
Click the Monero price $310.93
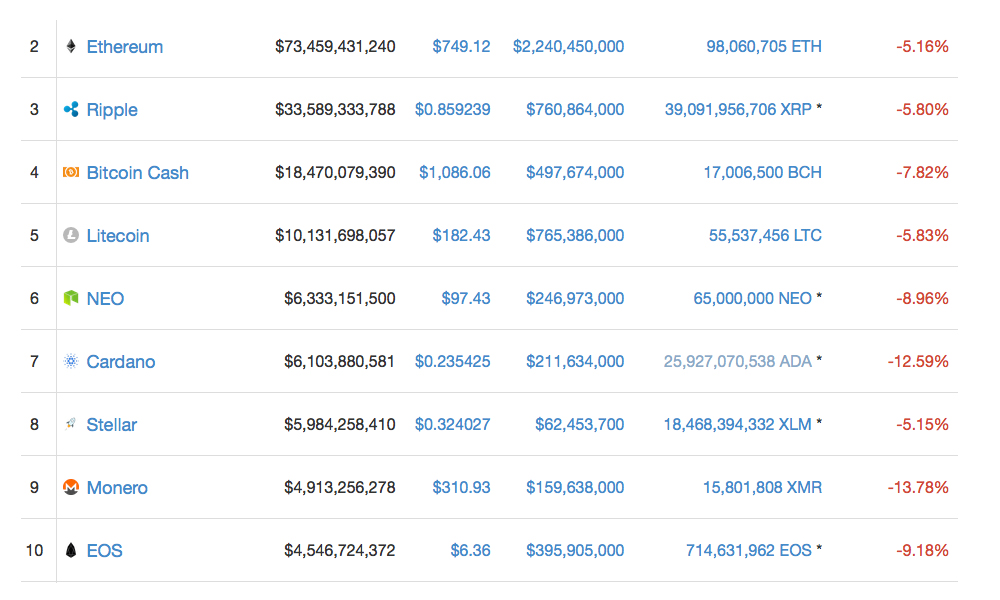(x=461, y=488)
